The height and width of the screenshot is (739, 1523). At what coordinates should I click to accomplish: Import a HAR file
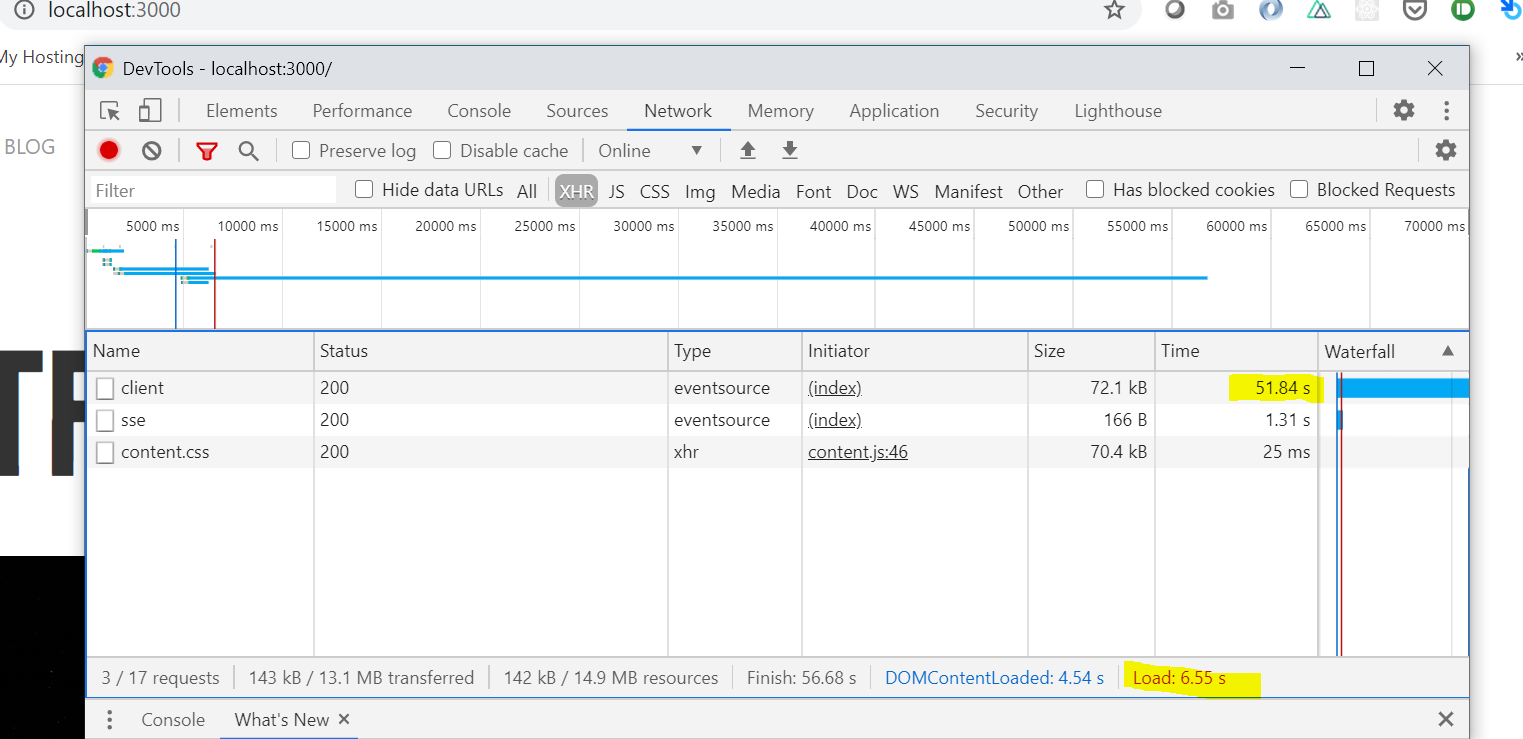coord(748,150)
